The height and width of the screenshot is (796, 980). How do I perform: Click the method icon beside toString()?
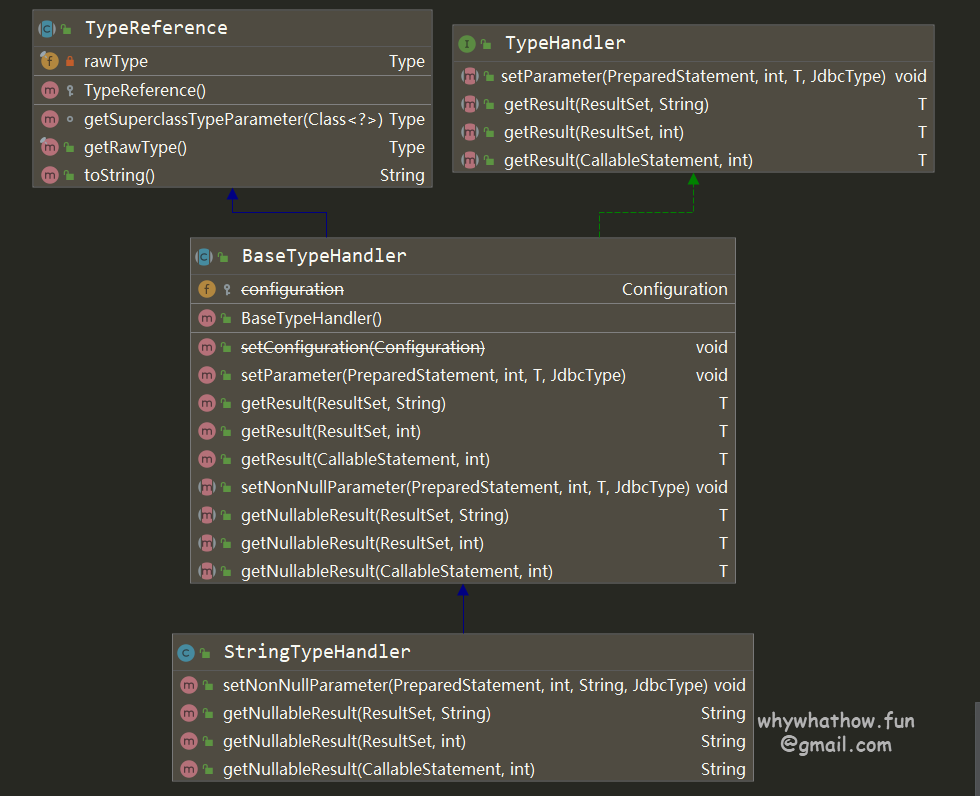49,176
